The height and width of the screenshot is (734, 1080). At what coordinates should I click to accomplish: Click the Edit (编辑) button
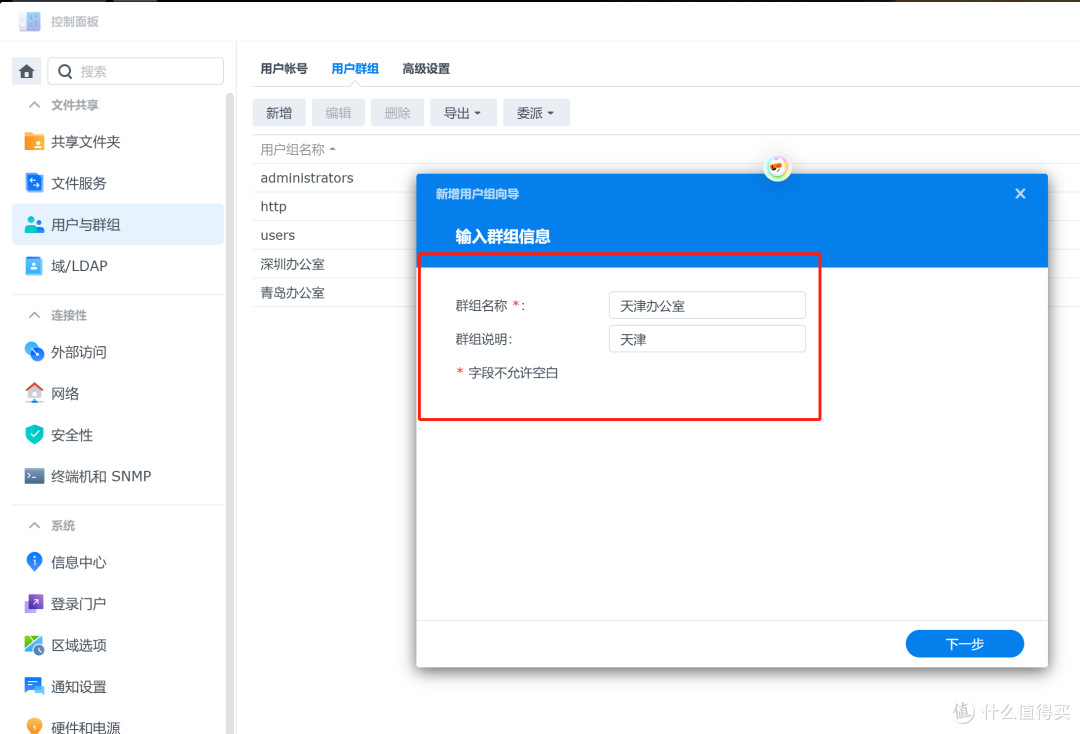(338, 113)
